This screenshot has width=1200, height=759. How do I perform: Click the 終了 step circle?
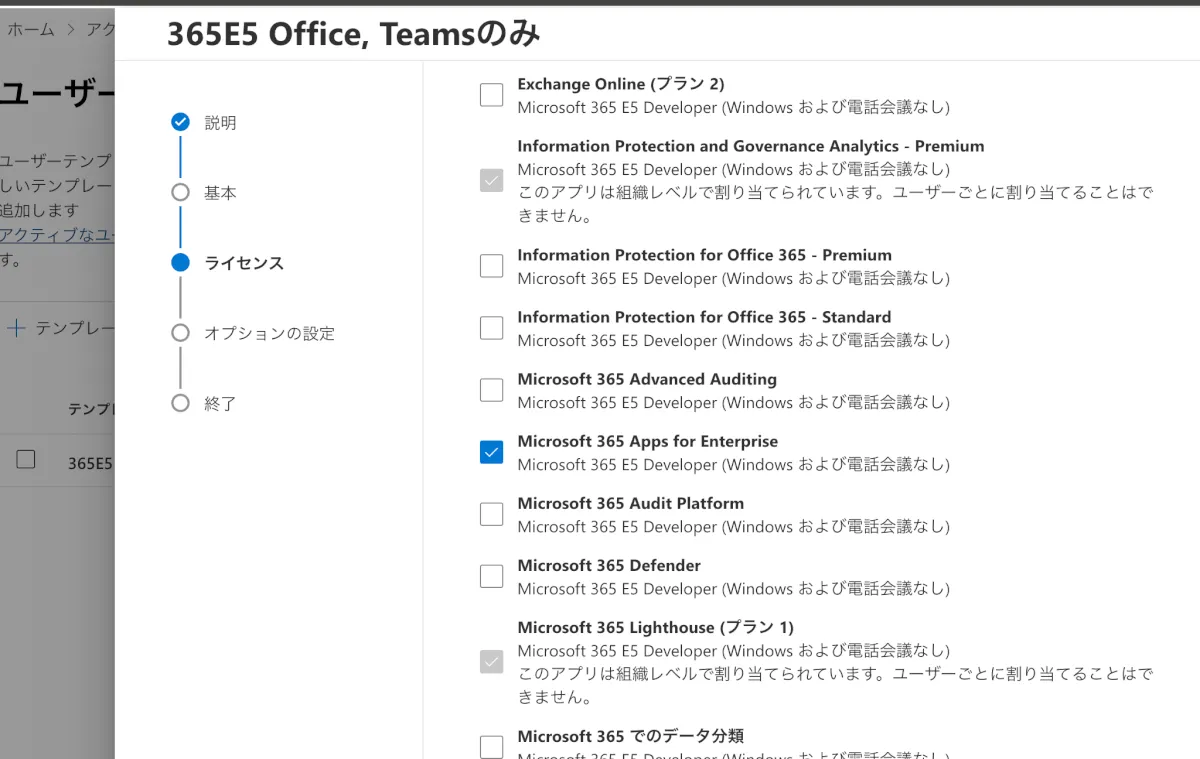180,403
